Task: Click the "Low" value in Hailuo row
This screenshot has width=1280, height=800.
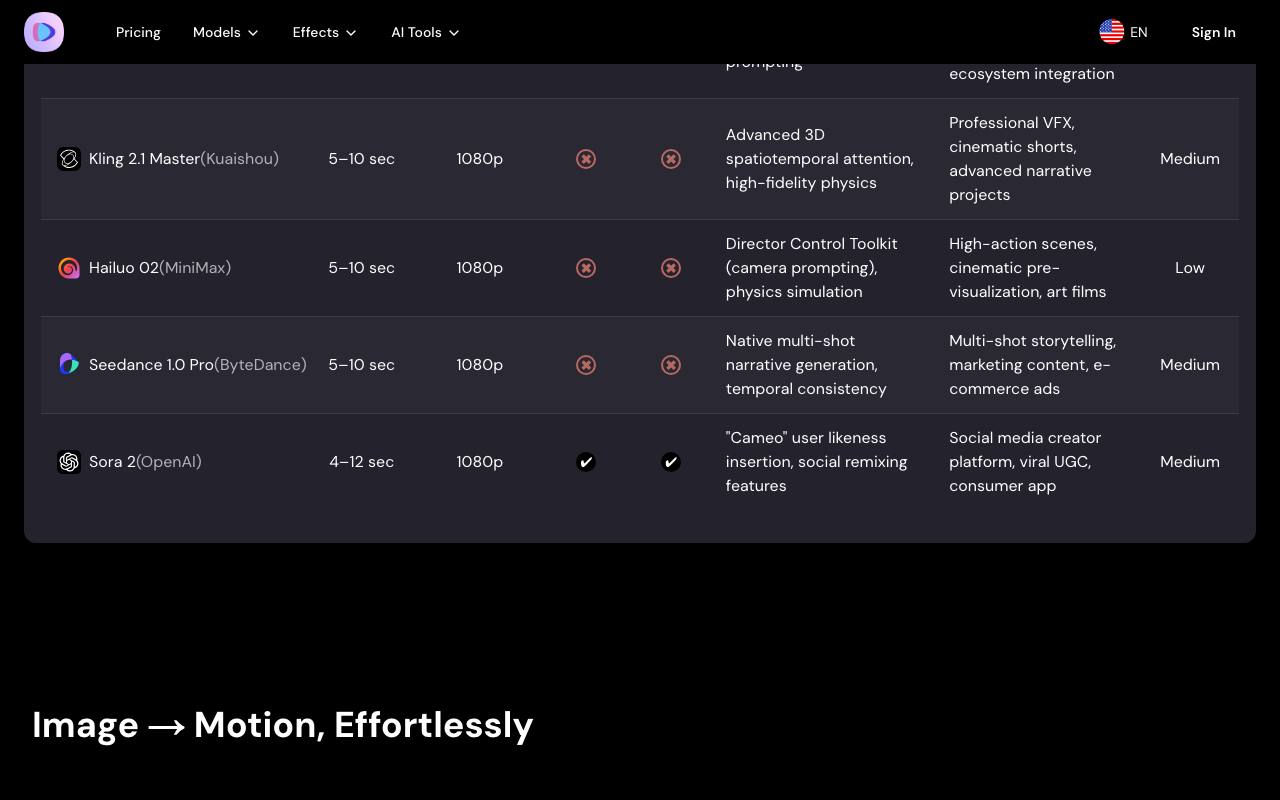Action: point(1190,268)
